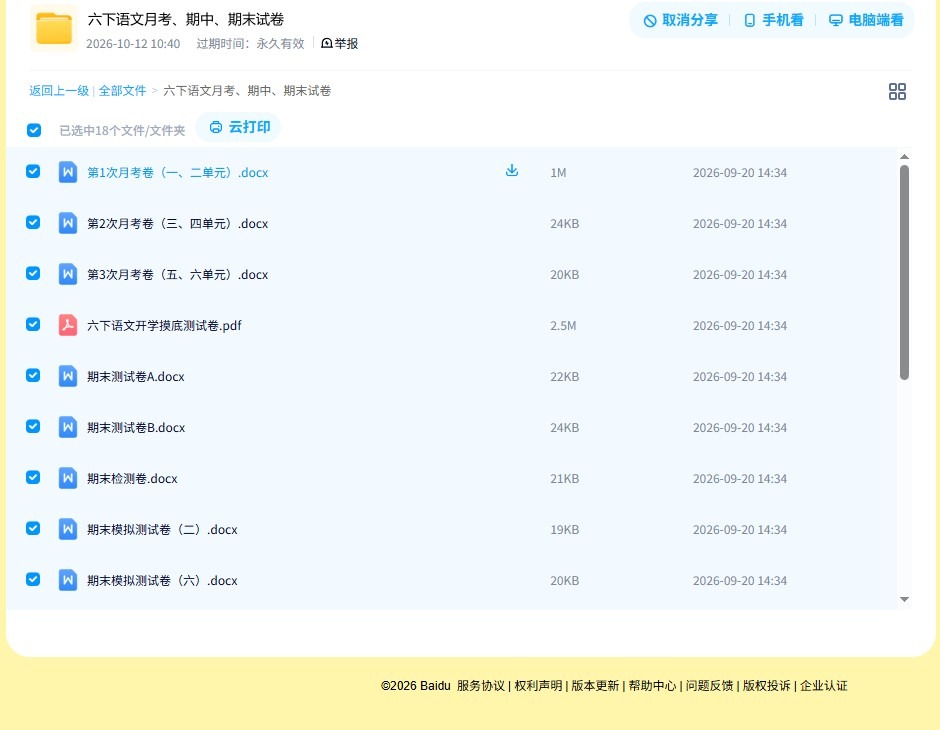Click Word icon of 期末模拟测试卷（六）.docx
This screenshot has width=940, height=730.
pyautogui.click(x=68, y=580)
